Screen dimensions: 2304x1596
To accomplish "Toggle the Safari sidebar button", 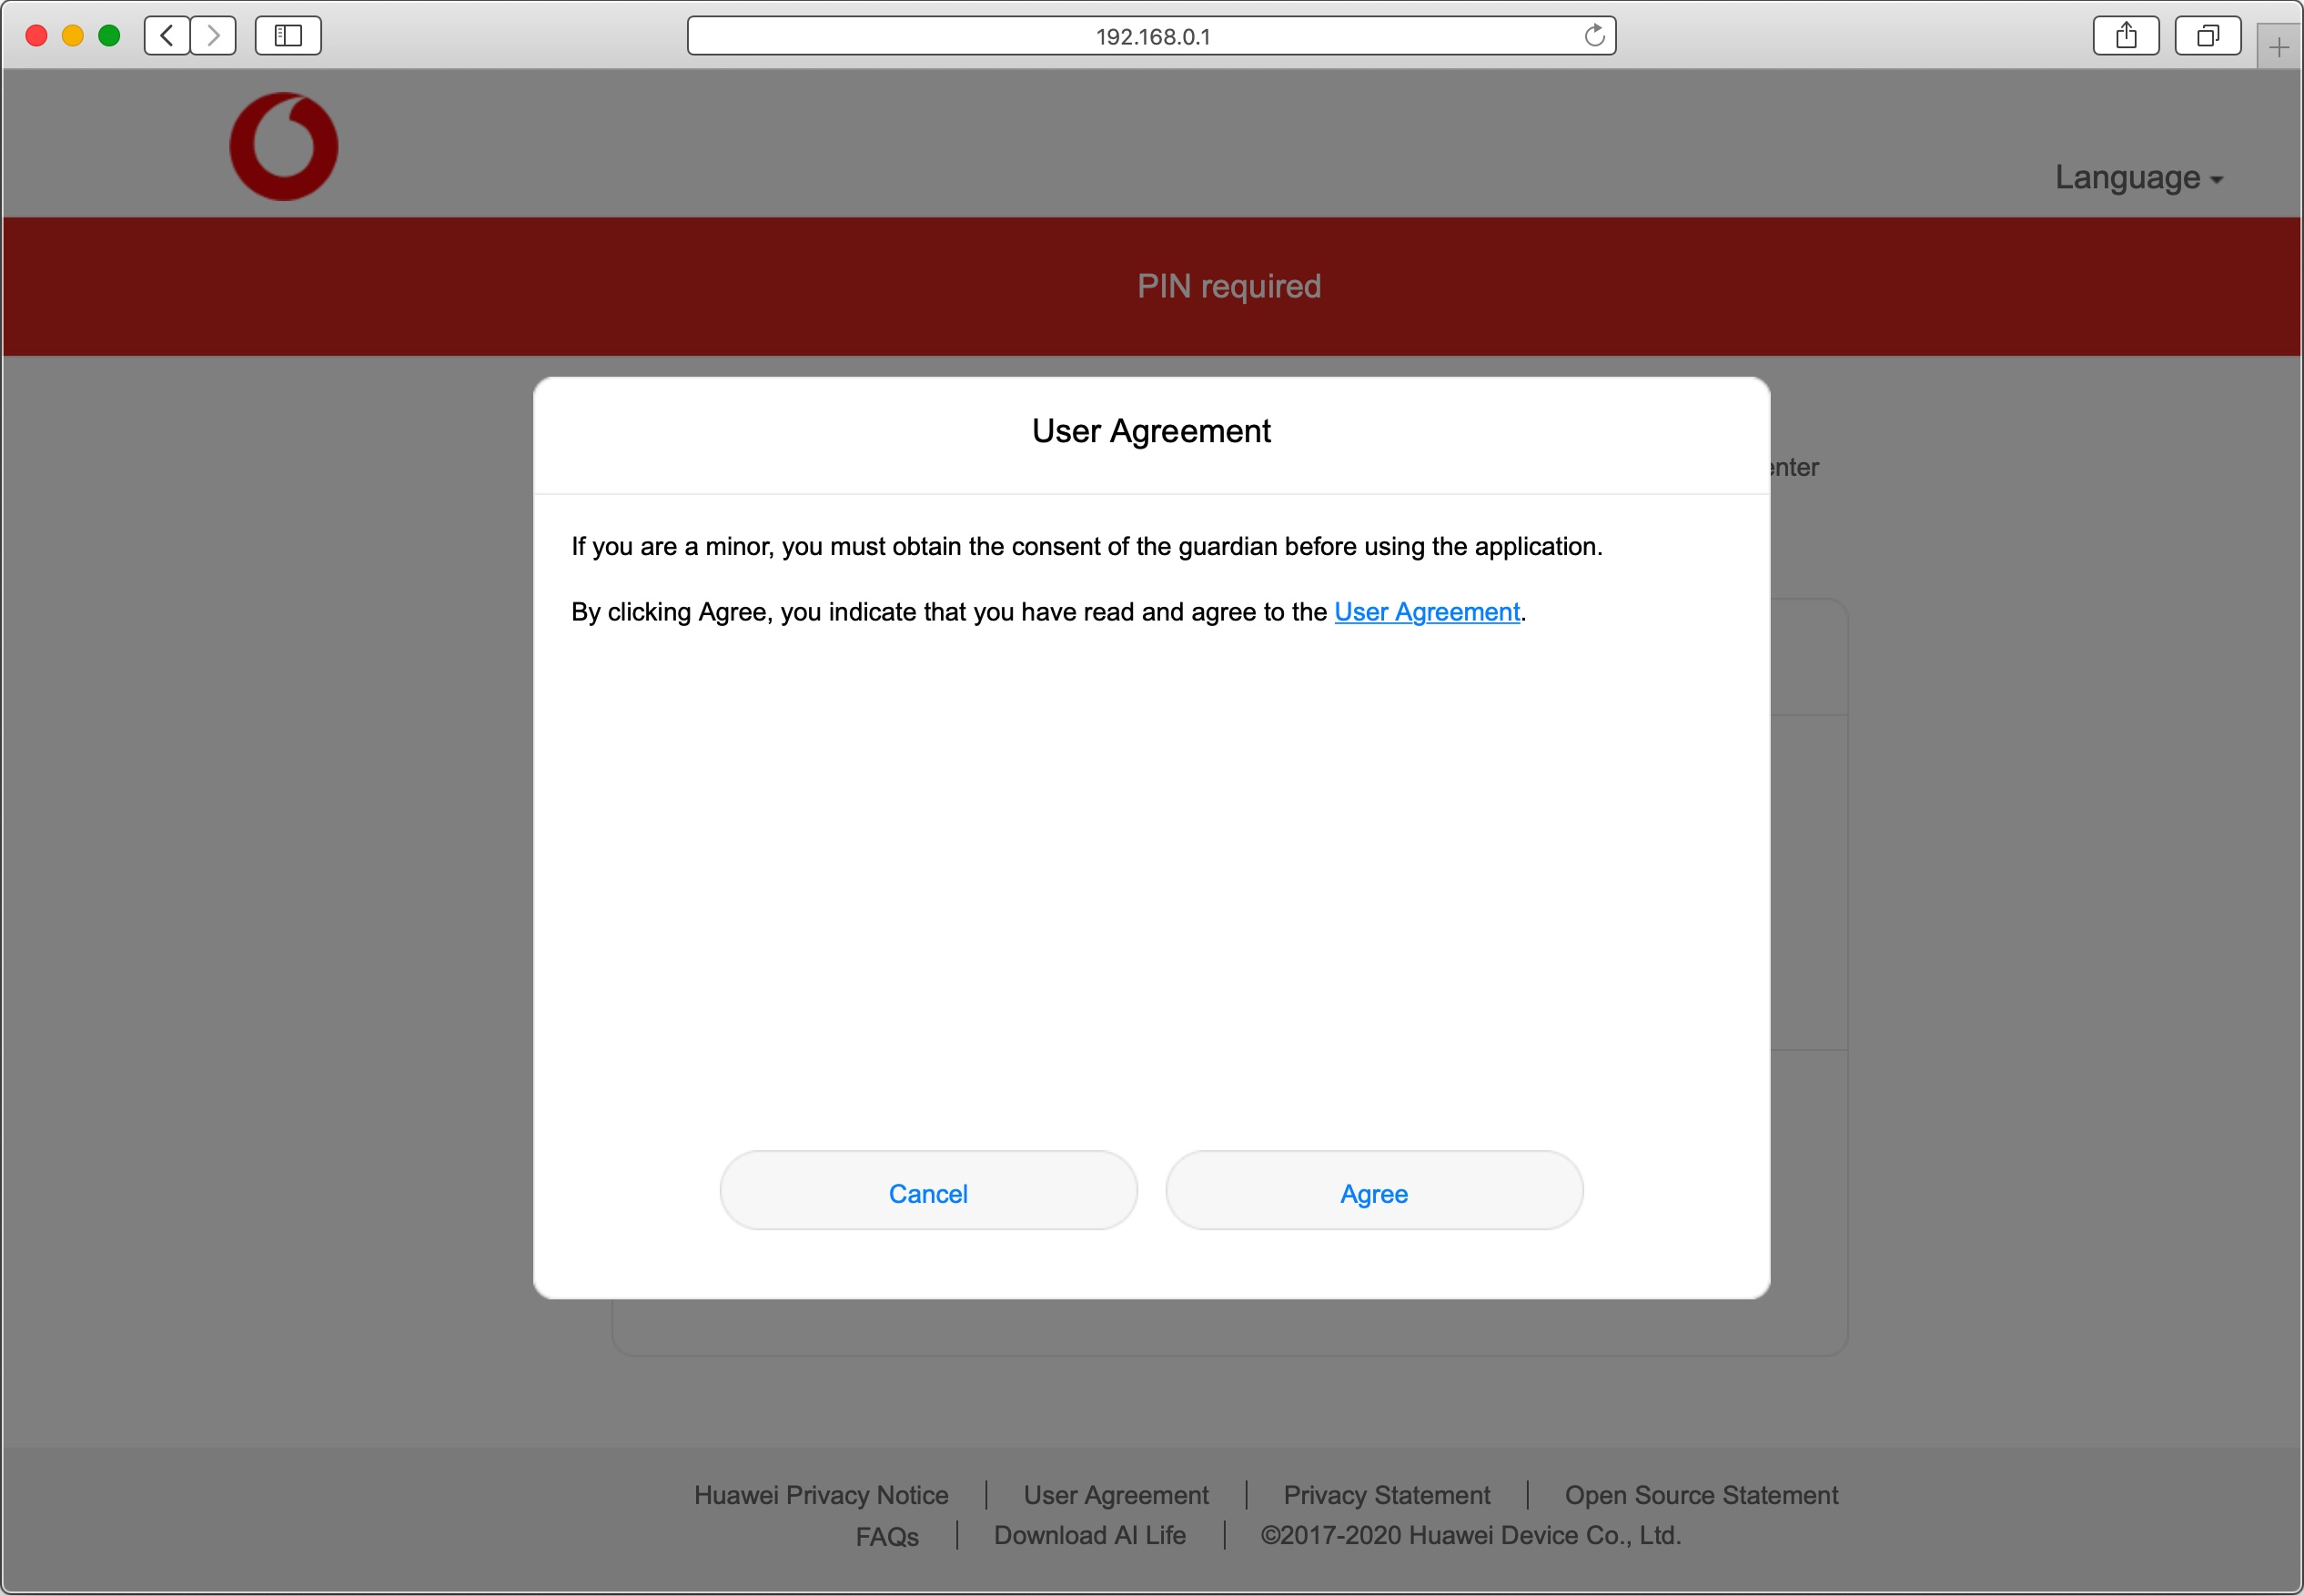I will 288,36.
